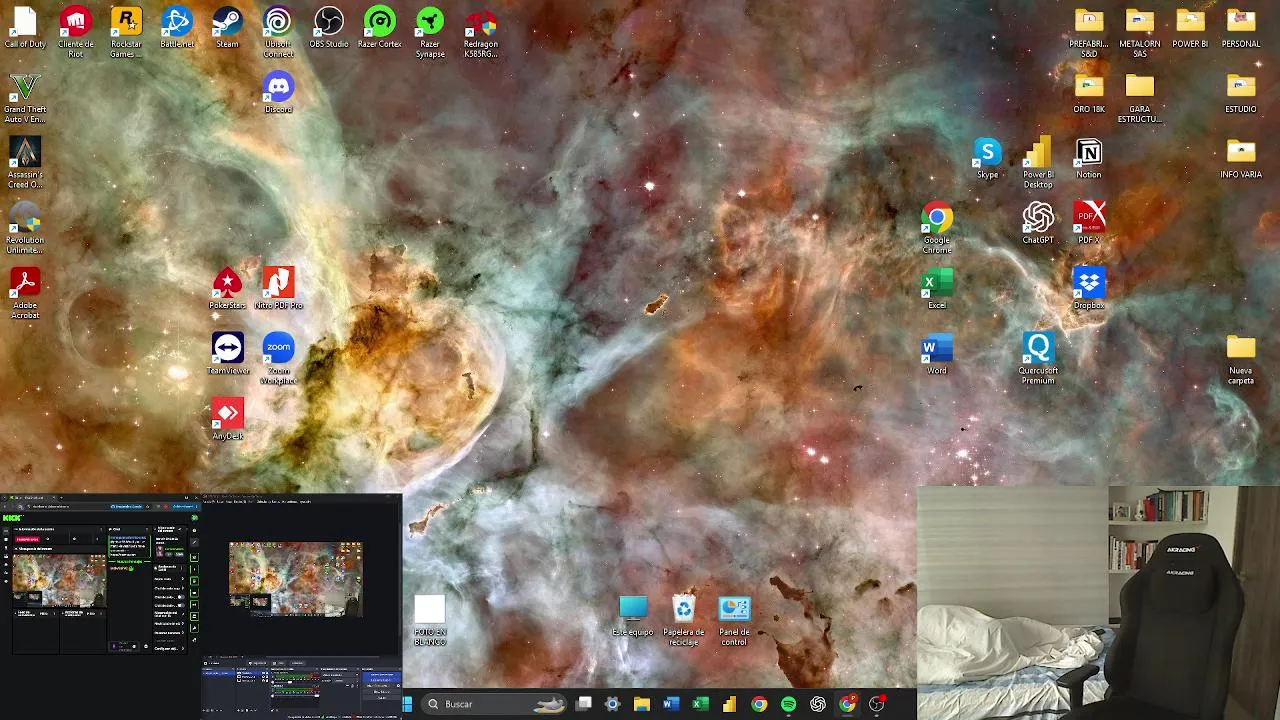Screen dimensions: 1280x720
Task: Launch Dropbox desktop icon
Action: 1088,290
